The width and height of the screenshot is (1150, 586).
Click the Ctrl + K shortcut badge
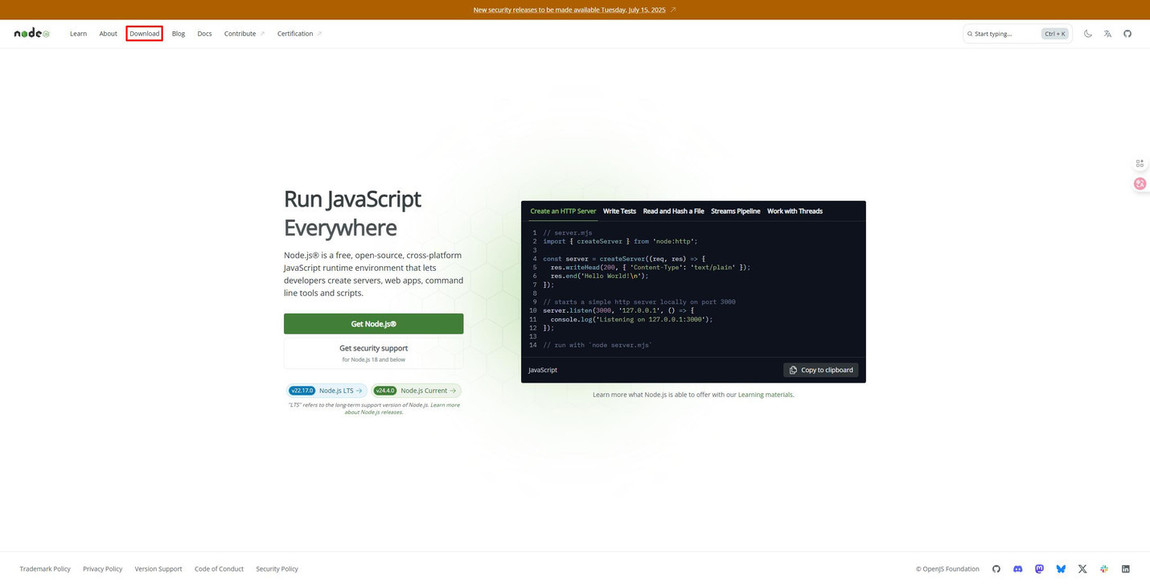pyautogui.click(x=1055, y=34)
